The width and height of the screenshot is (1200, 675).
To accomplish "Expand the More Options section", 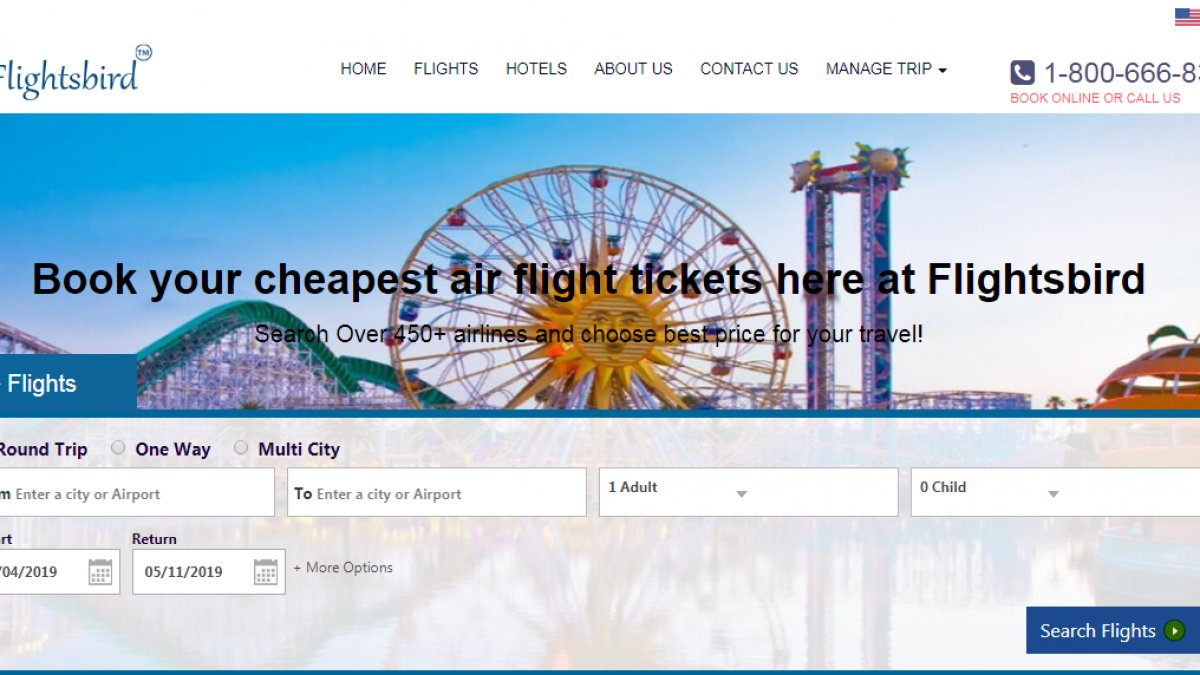I will 343,567.
